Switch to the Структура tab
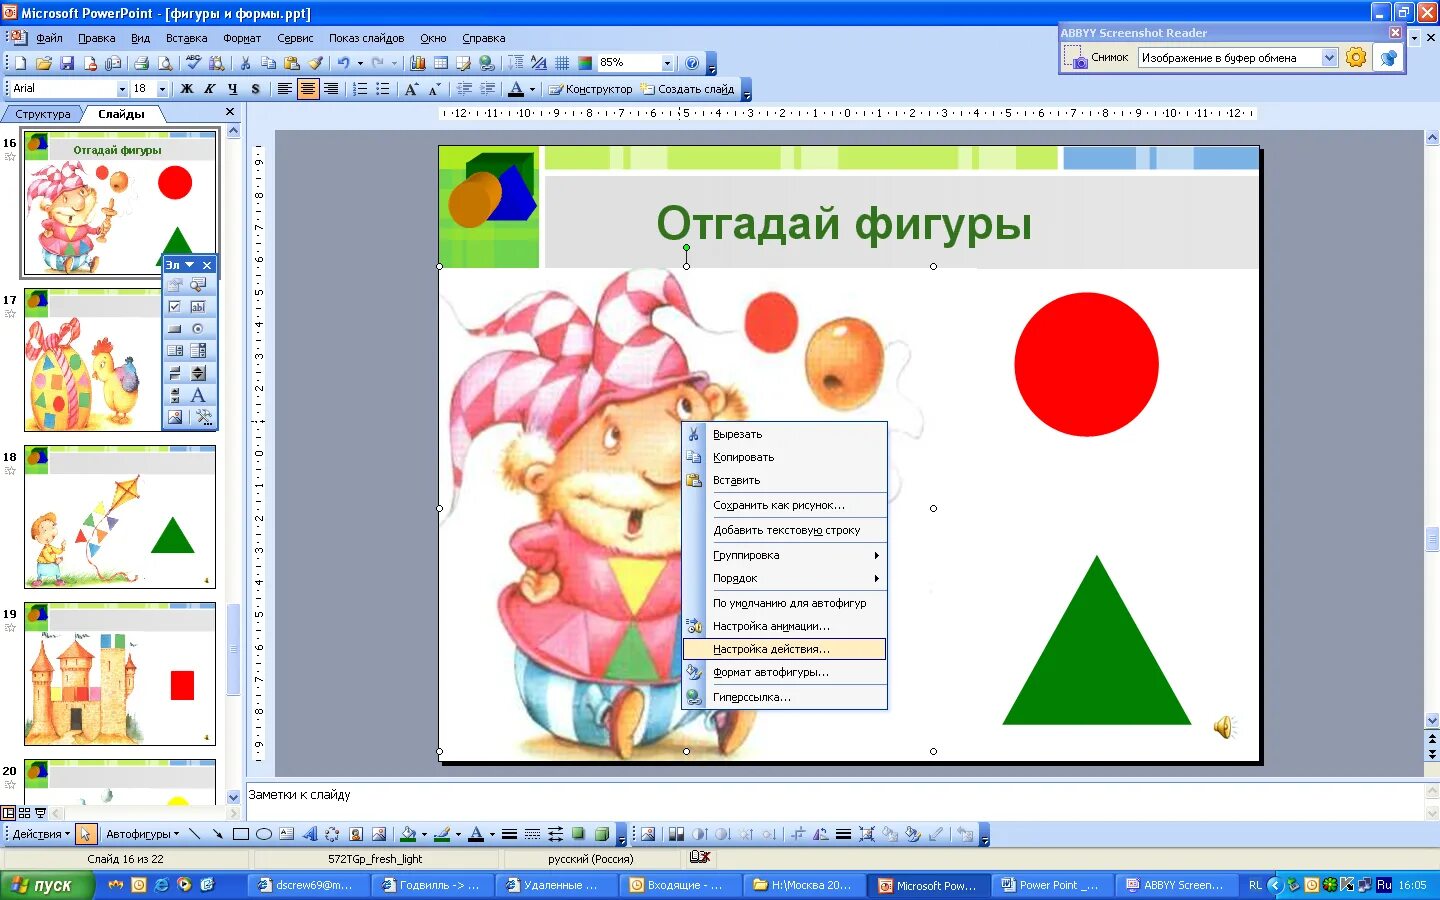The width and height of the screenshot is (1440, 900). 43,114
